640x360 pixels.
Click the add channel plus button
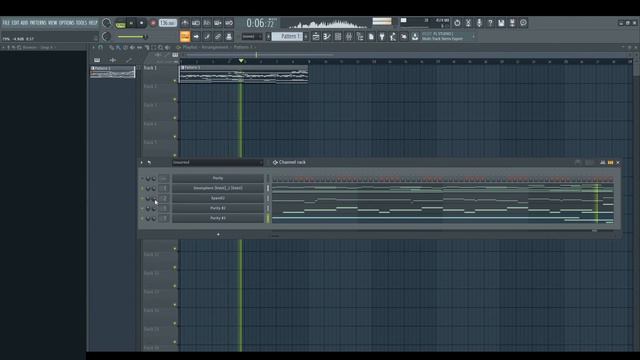(218, 234)
